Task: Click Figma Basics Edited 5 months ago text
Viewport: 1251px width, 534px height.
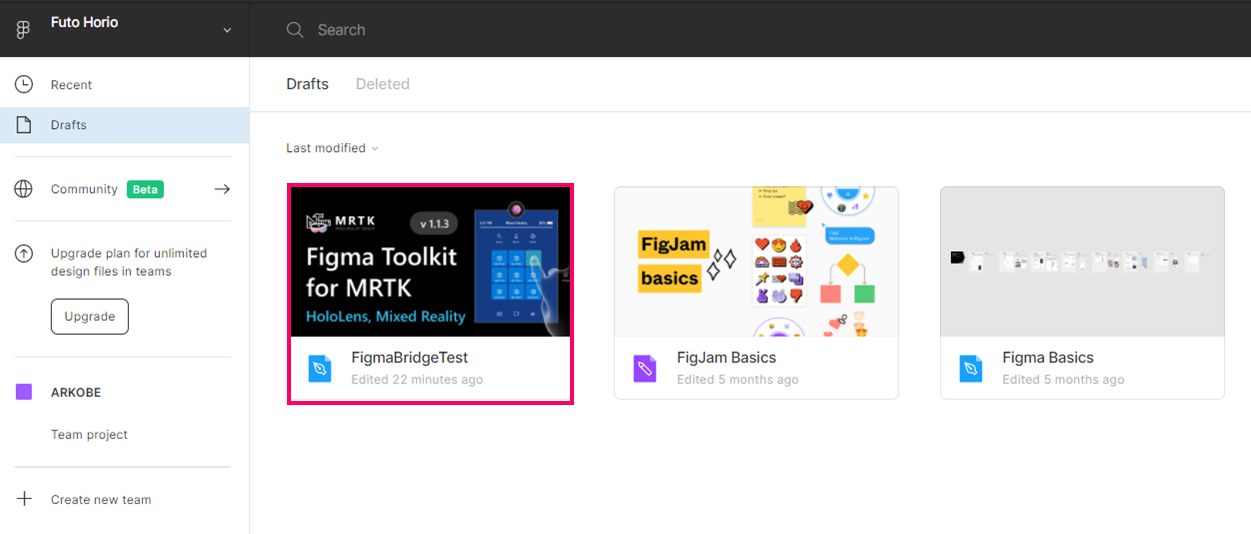Action: coord(1063,380)
